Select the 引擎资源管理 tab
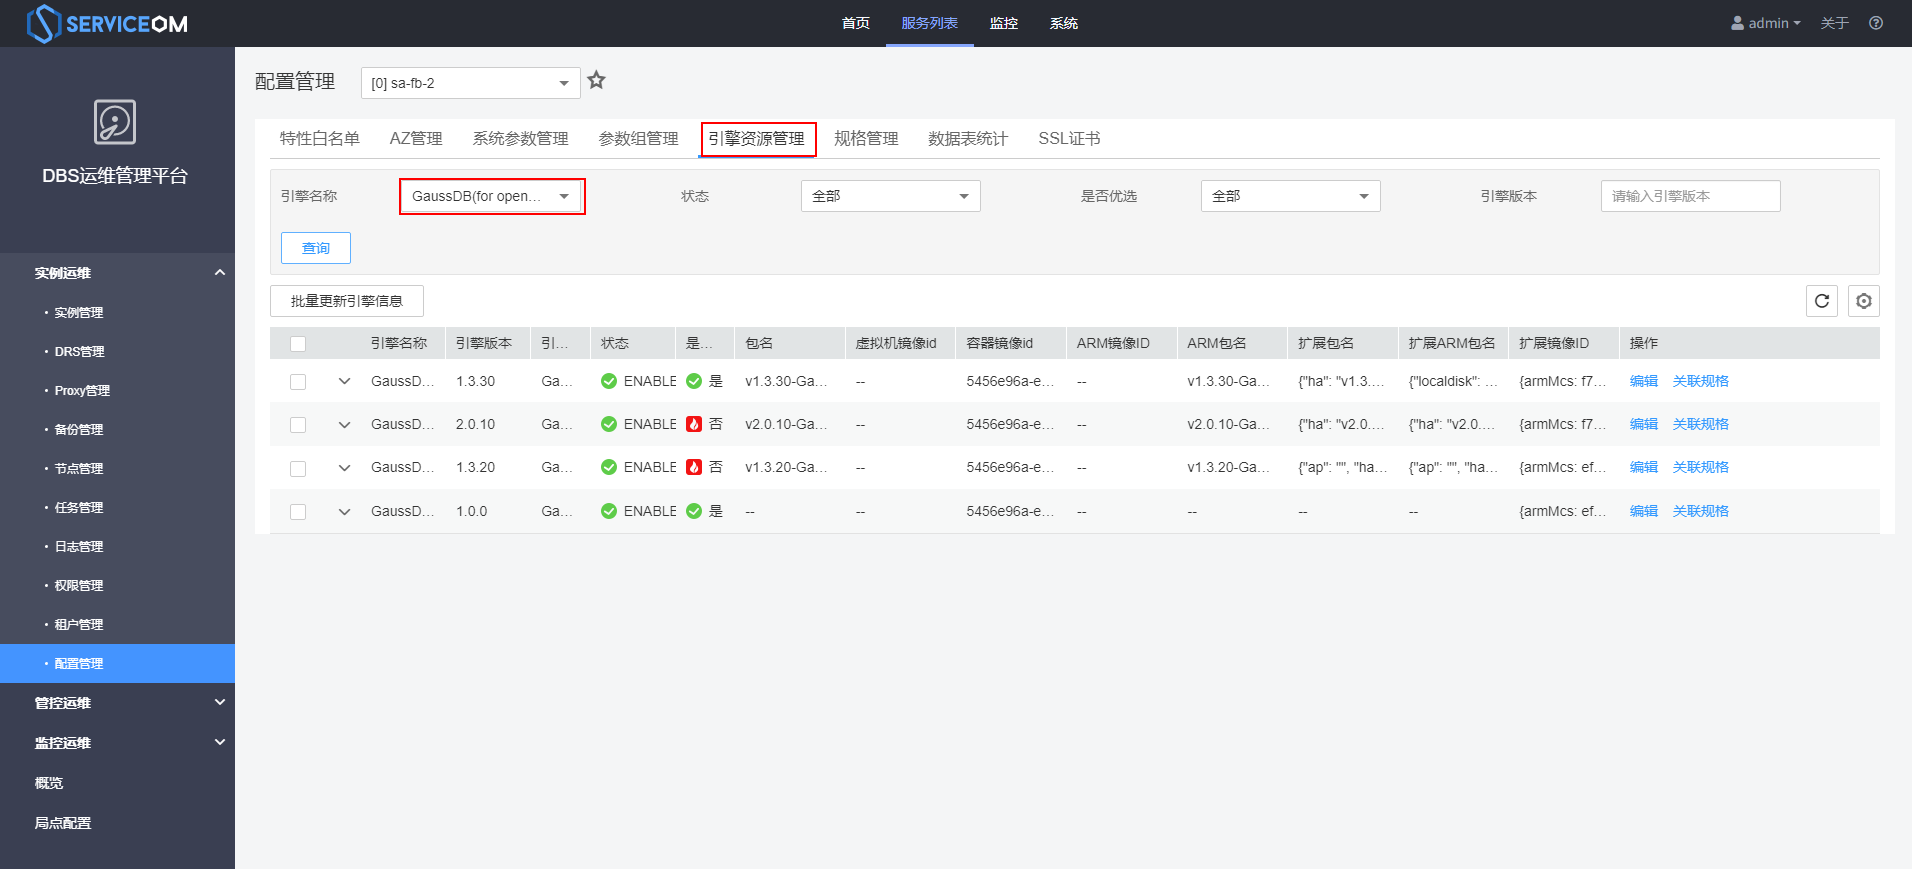The image size is (1912, 869). pyautogui.click(x=757, y=138)
